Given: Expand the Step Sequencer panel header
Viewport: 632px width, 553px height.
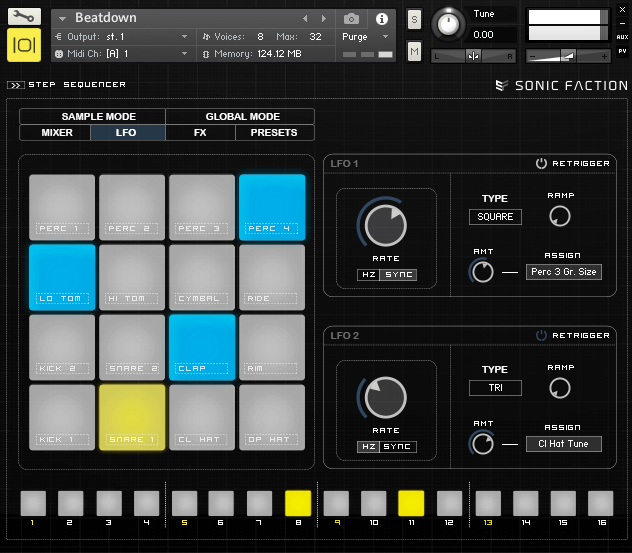Looking at the screenshot, I should [16, 85].
